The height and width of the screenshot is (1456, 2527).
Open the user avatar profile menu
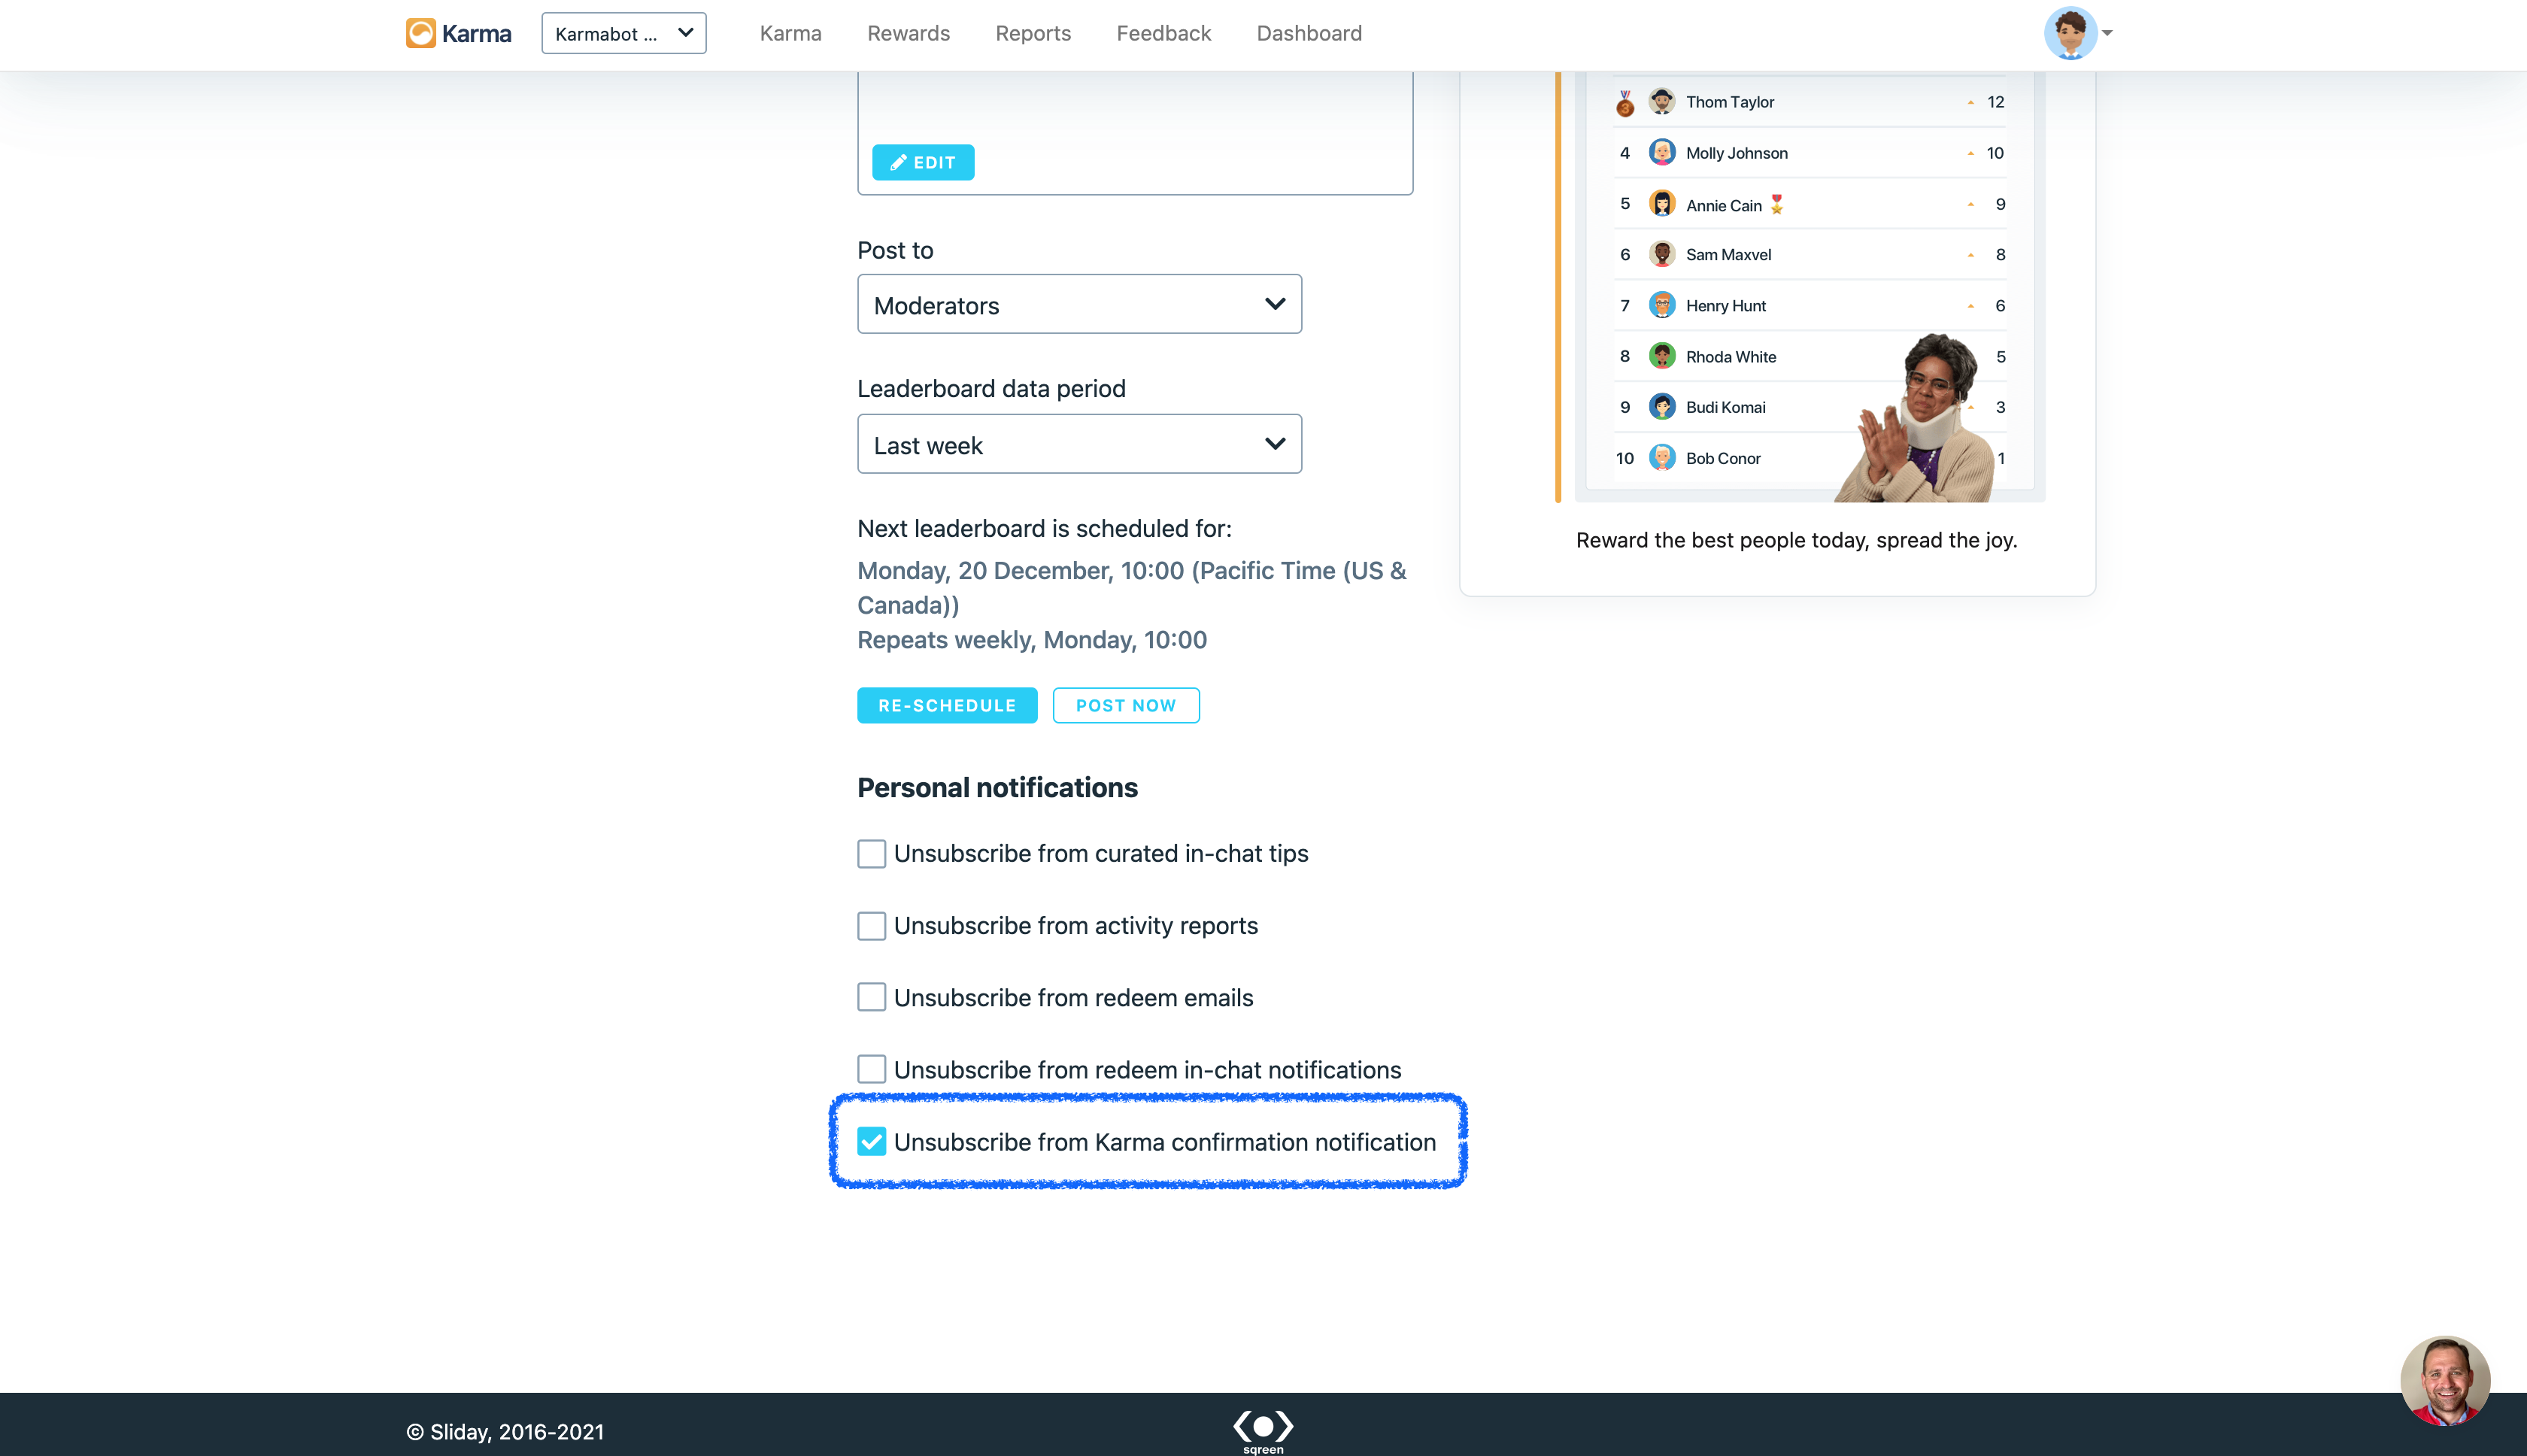pyautogui.click(x=2070, y=33)
